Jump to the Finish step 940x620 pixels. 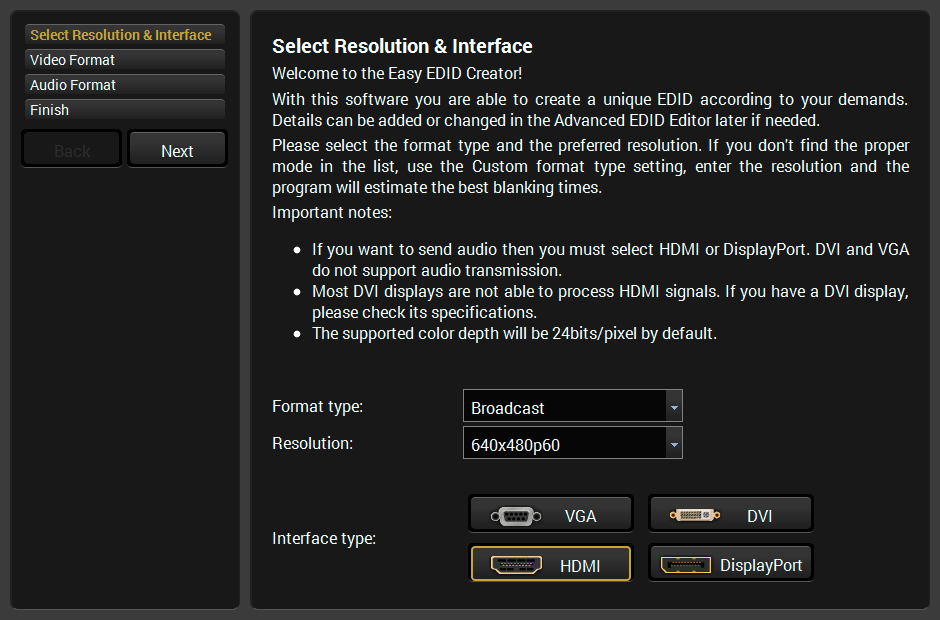[x=124, y=110]
